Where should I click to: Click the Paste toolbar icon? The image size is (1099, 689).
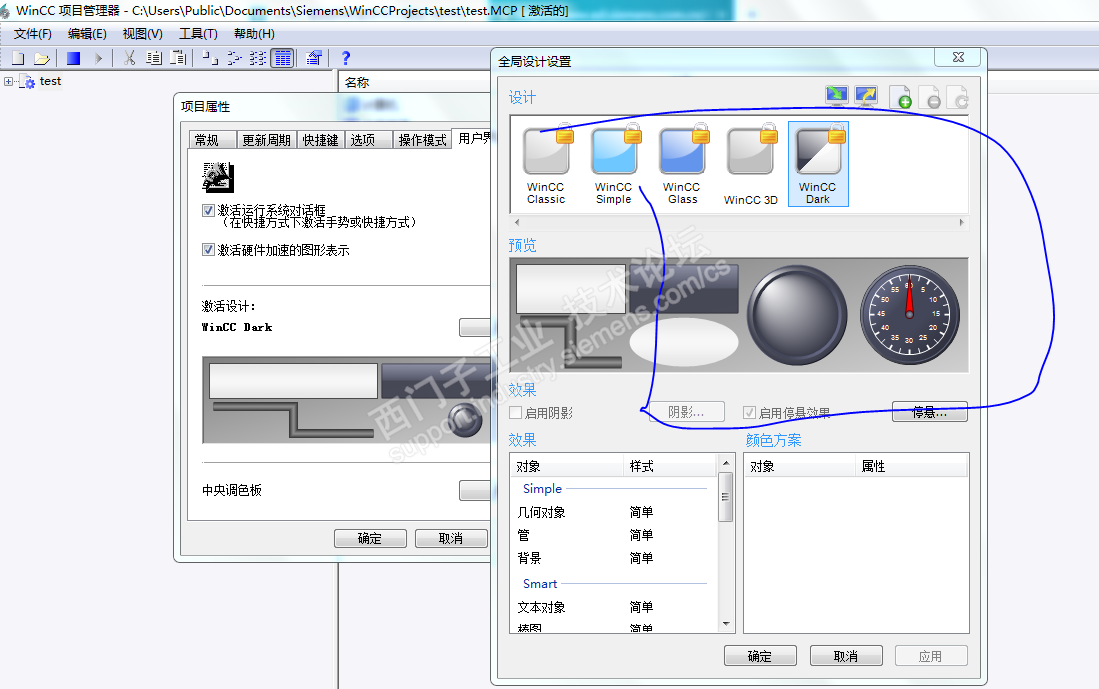[x=179, y=58]
